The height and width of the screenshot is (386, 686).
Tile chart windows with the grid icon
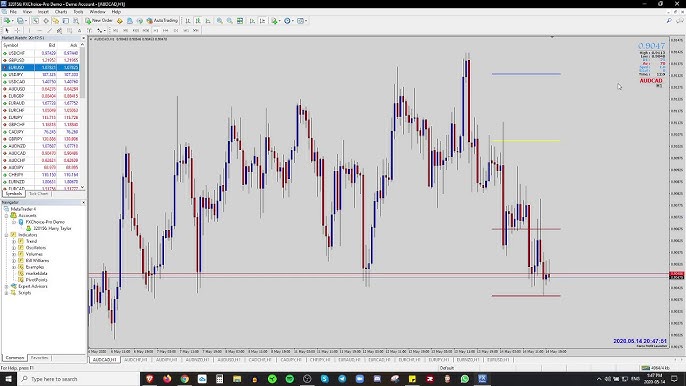click(240, 21)
